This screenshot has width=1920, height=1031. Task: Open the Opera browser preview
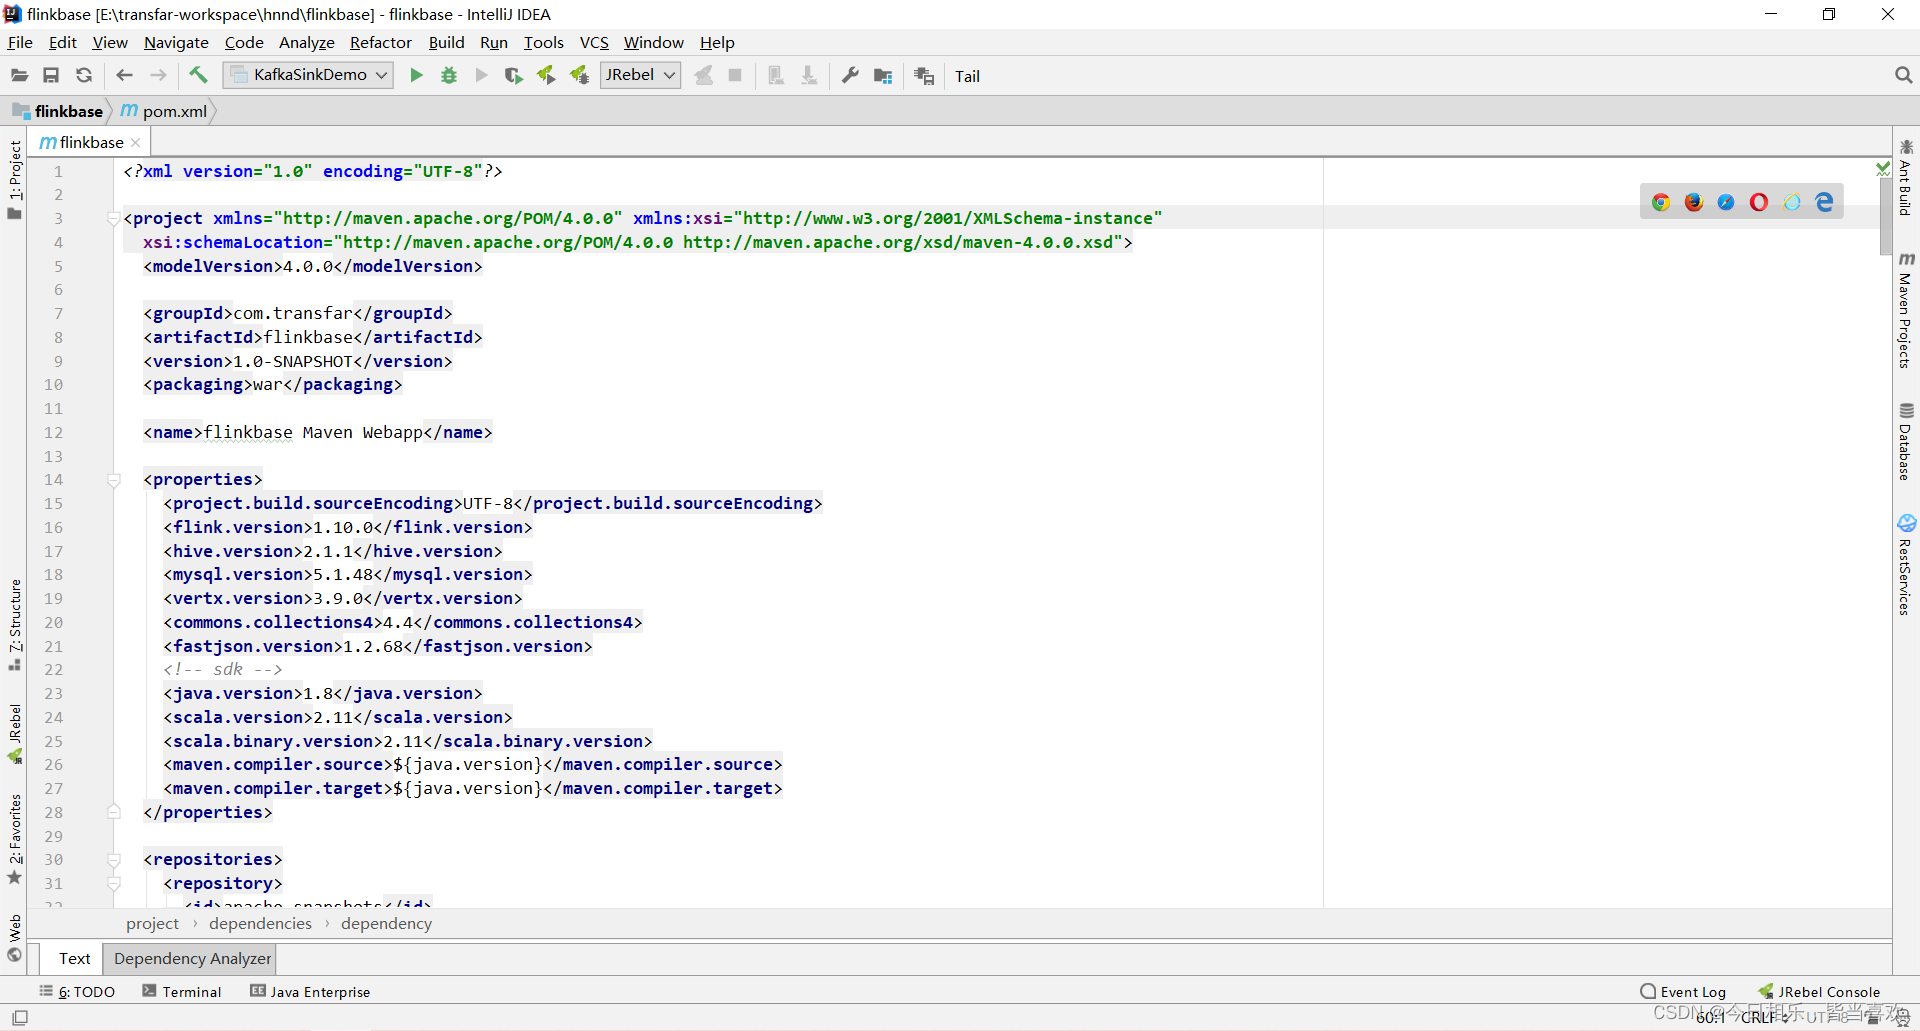pyautogui.click(x=1758, y=202)
